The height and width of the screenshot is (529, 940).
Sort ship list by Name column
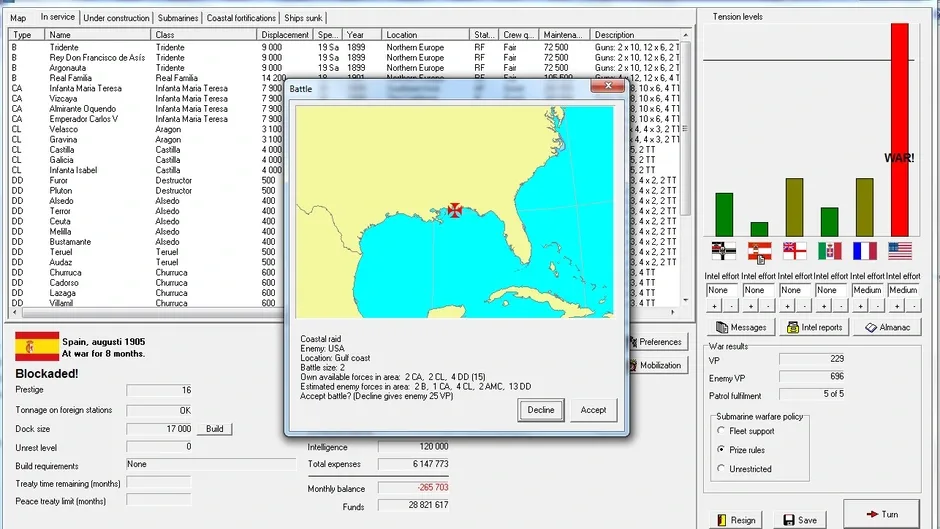pyautogui.click(x=98, y=35)
